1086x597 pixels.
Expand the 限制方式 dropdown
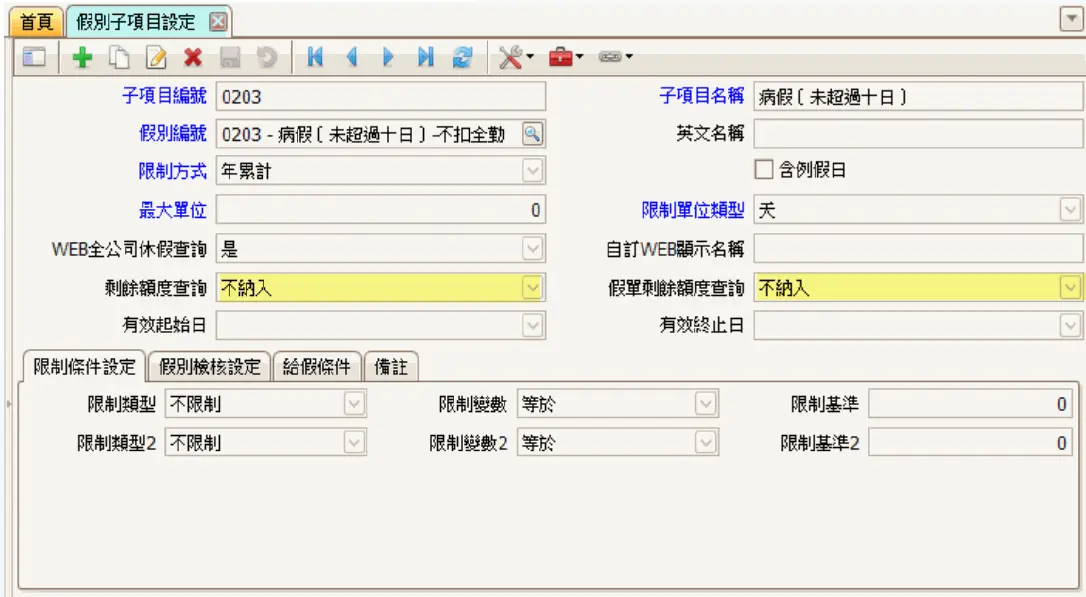[533, 171]
